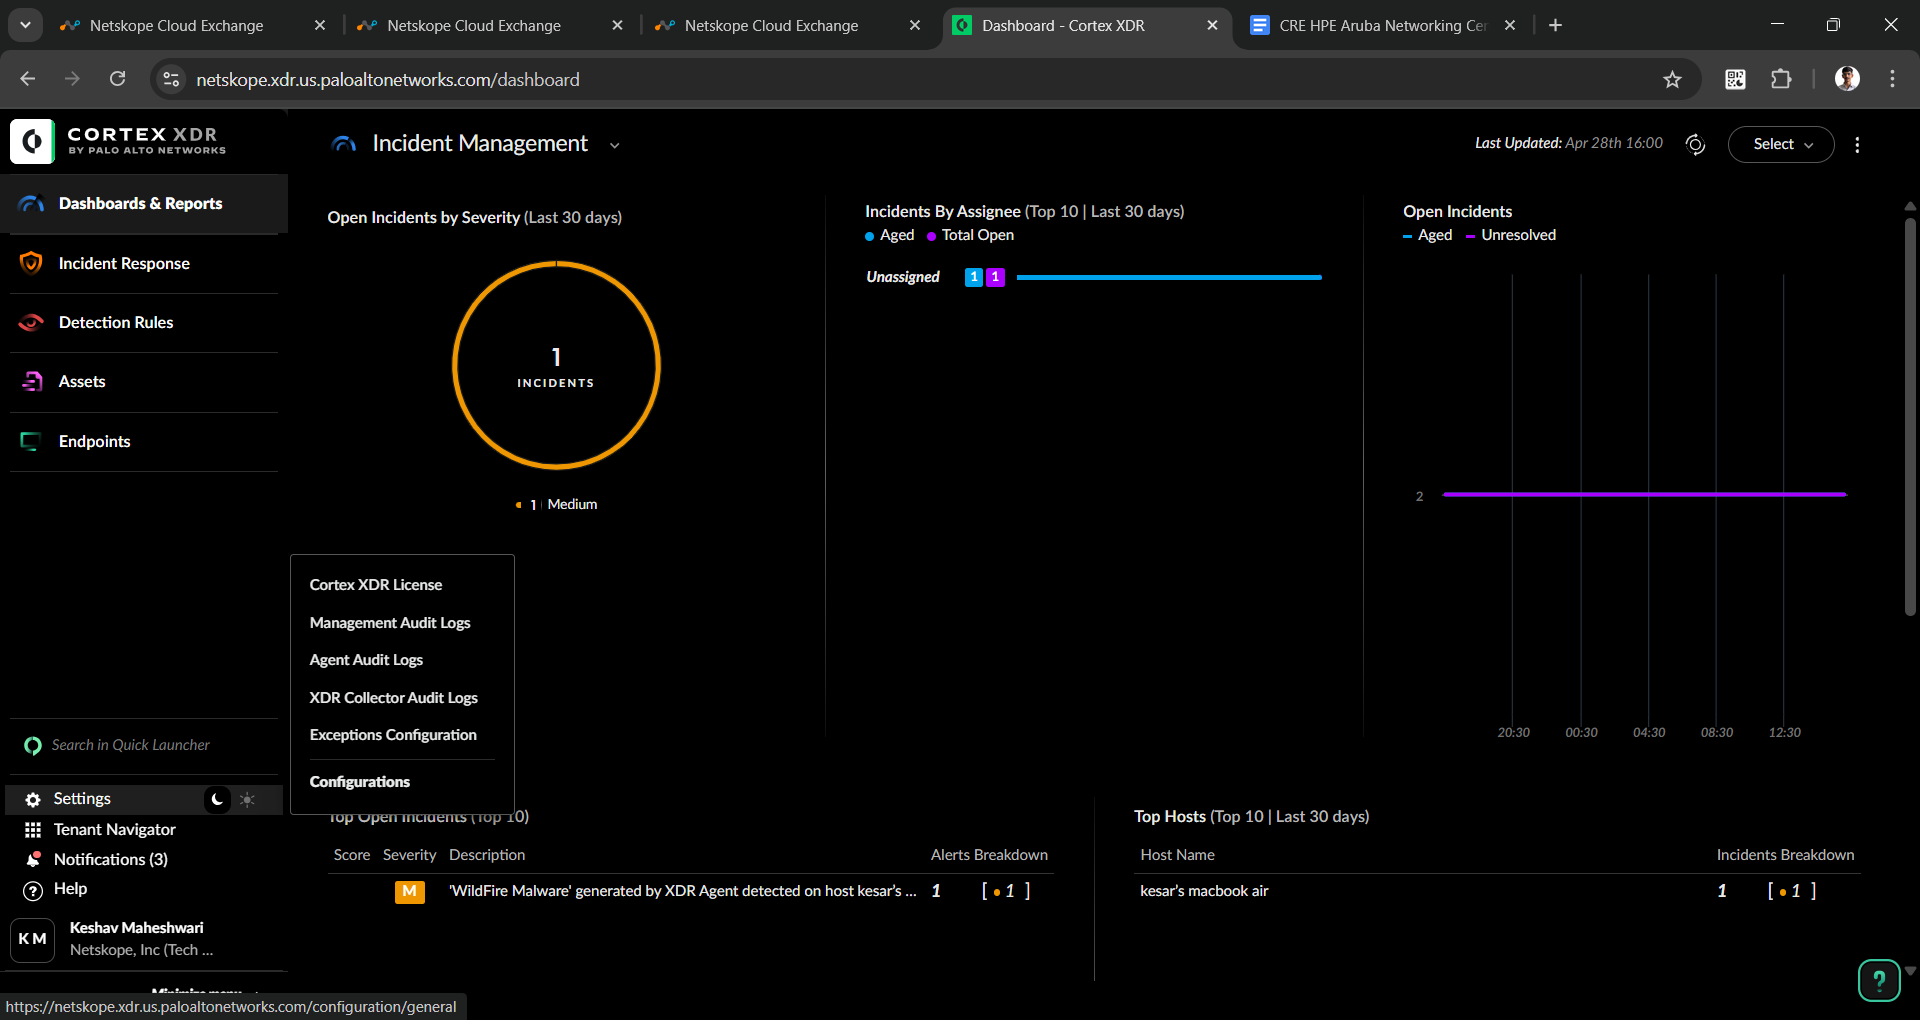Open Agent Audit Logs

366,660
